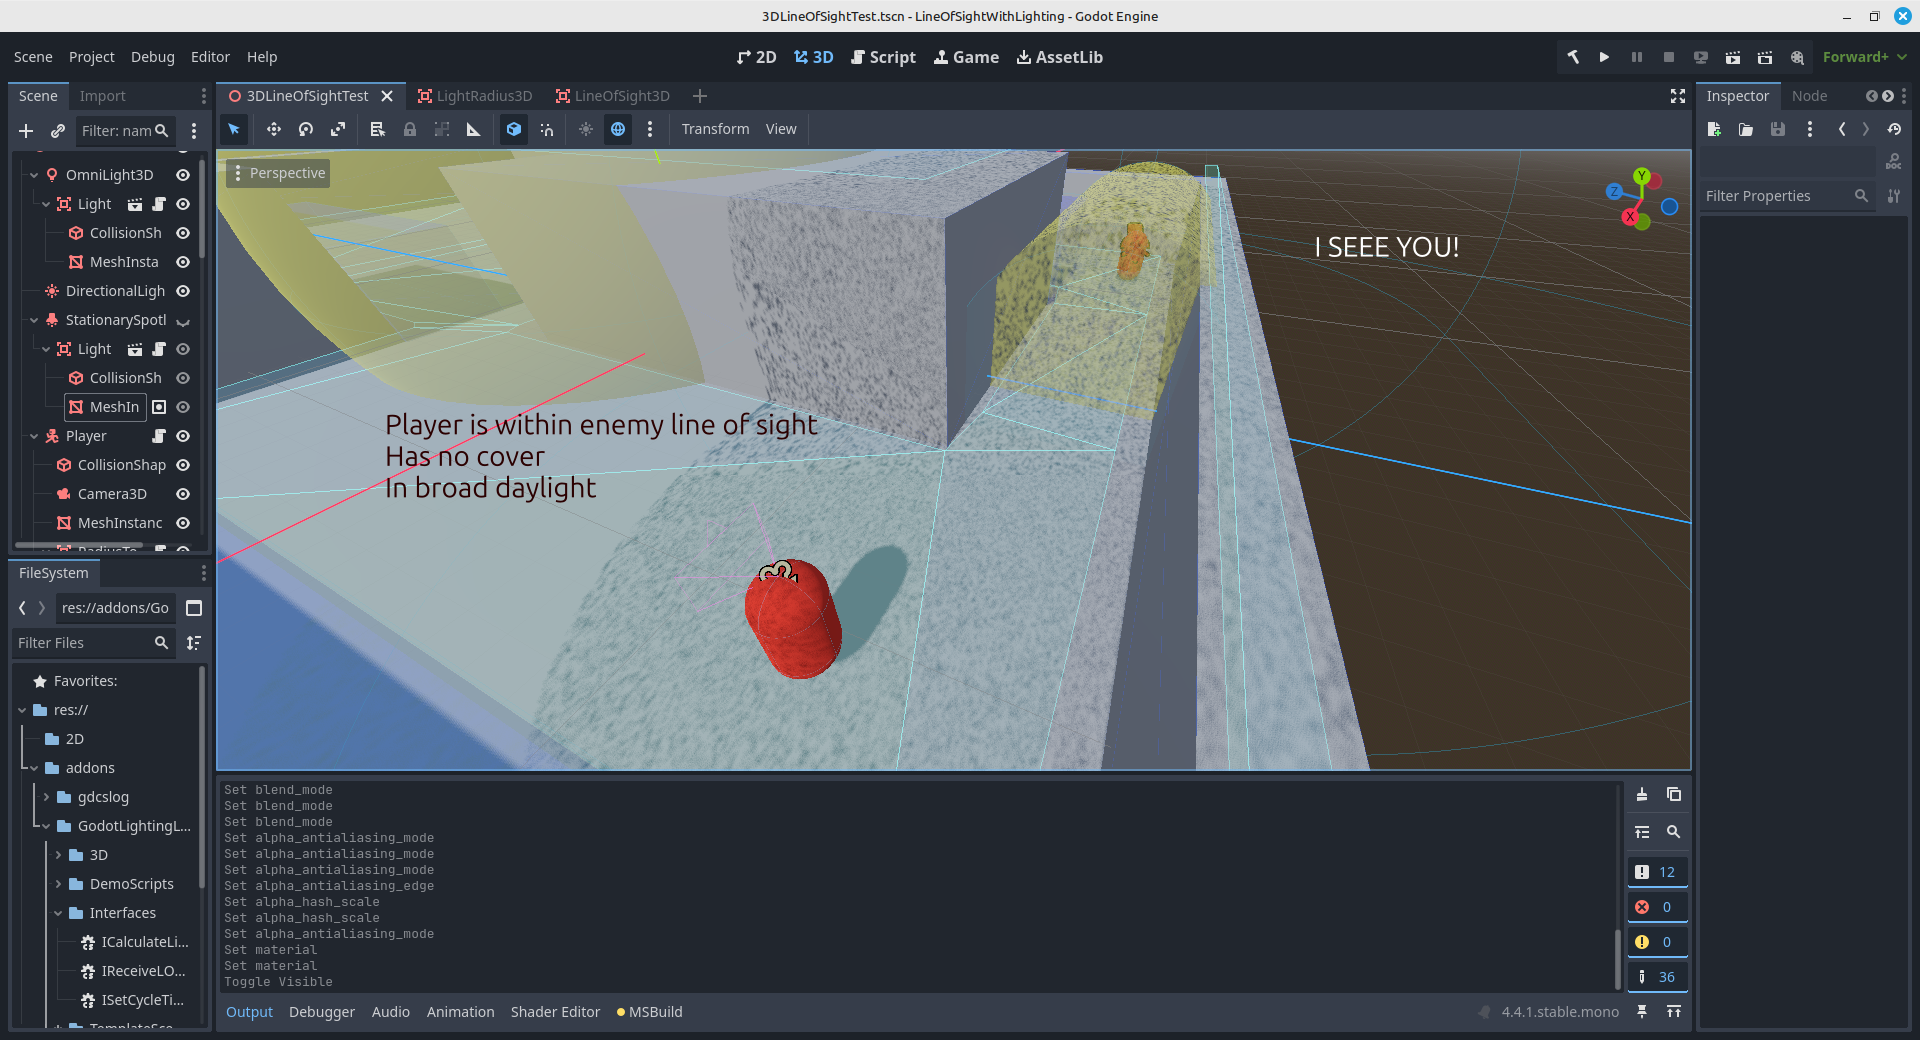The width and height of the screenshot is (1920, 1040).
Task: Open the AssetLib workspace
Action: coord(1060,57)
